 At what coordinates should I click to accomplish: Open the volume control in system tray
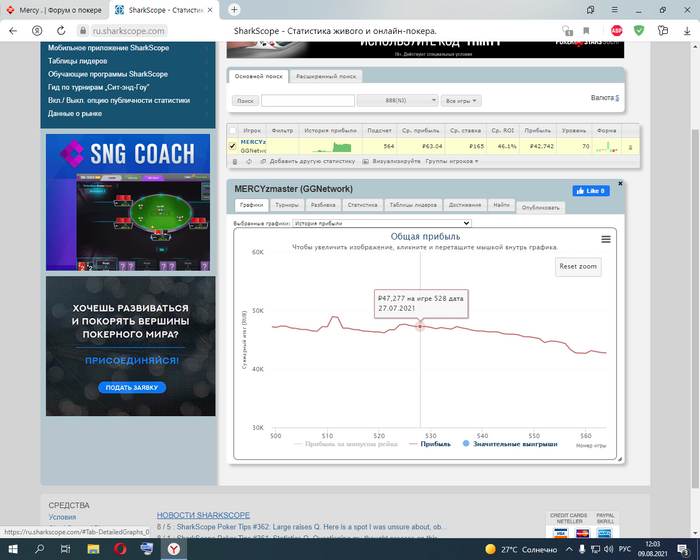click(x=608, y=549)
